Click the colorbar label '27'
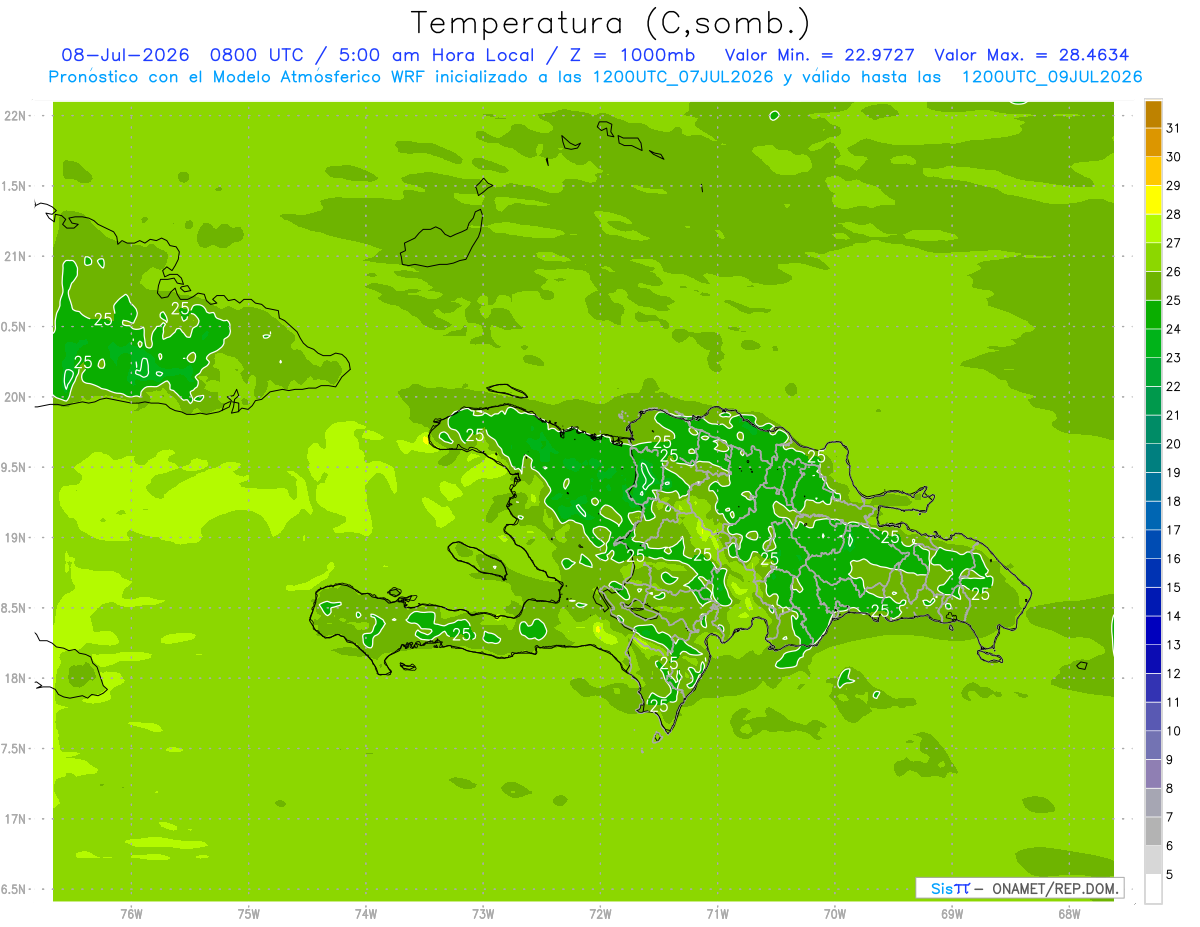Image resolution: width=1200 pixels, height=927 pixels. 1174,243
